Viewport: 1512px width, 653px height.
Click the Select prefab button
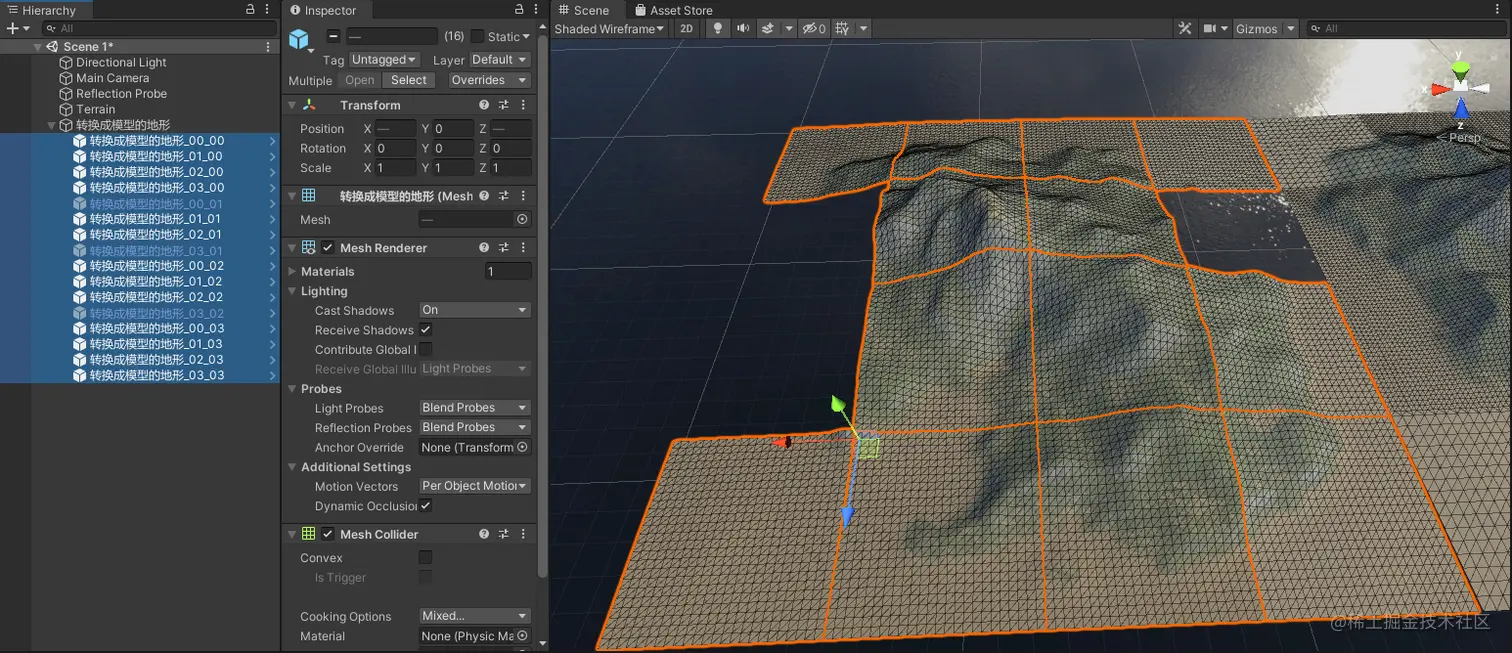[408, 80]
